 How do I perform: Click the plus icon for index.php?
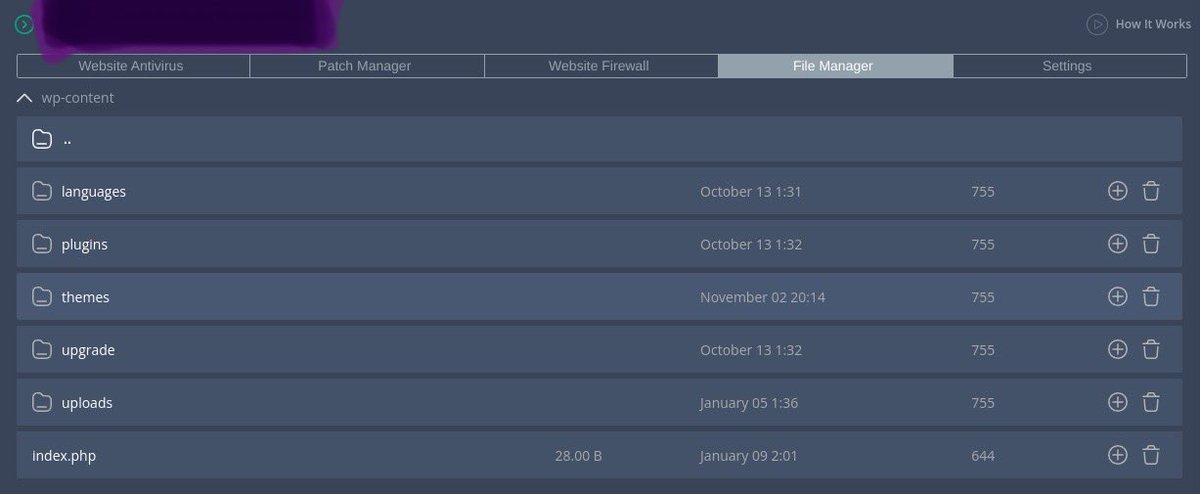(x=1118, y=456)
